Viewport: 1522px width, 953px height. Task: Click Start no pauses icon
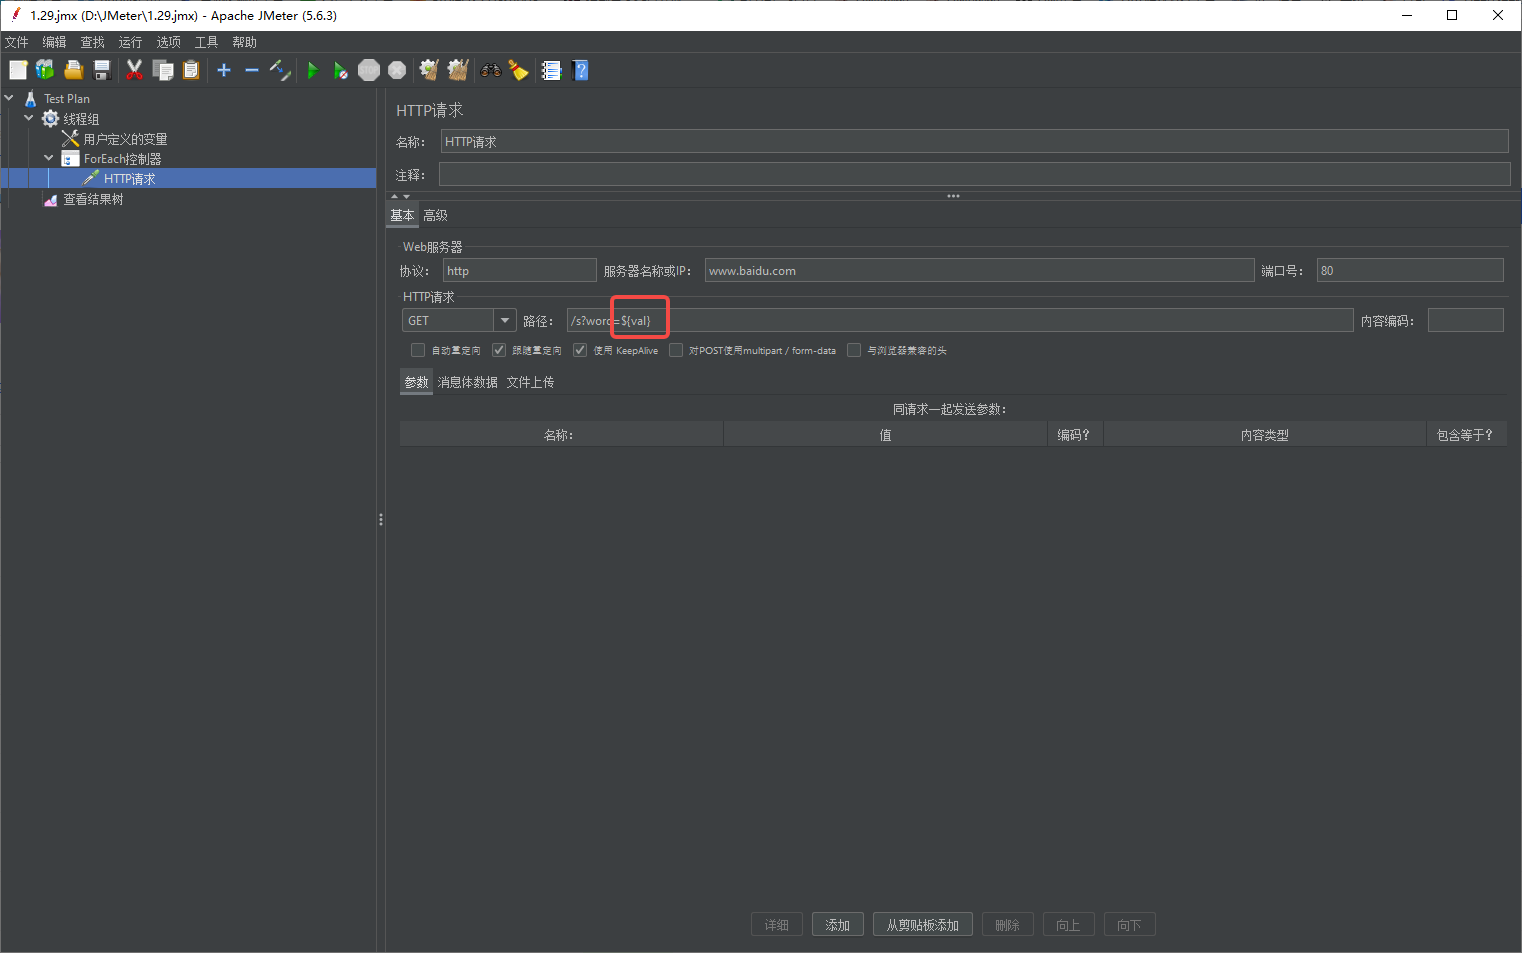point(341,70)
